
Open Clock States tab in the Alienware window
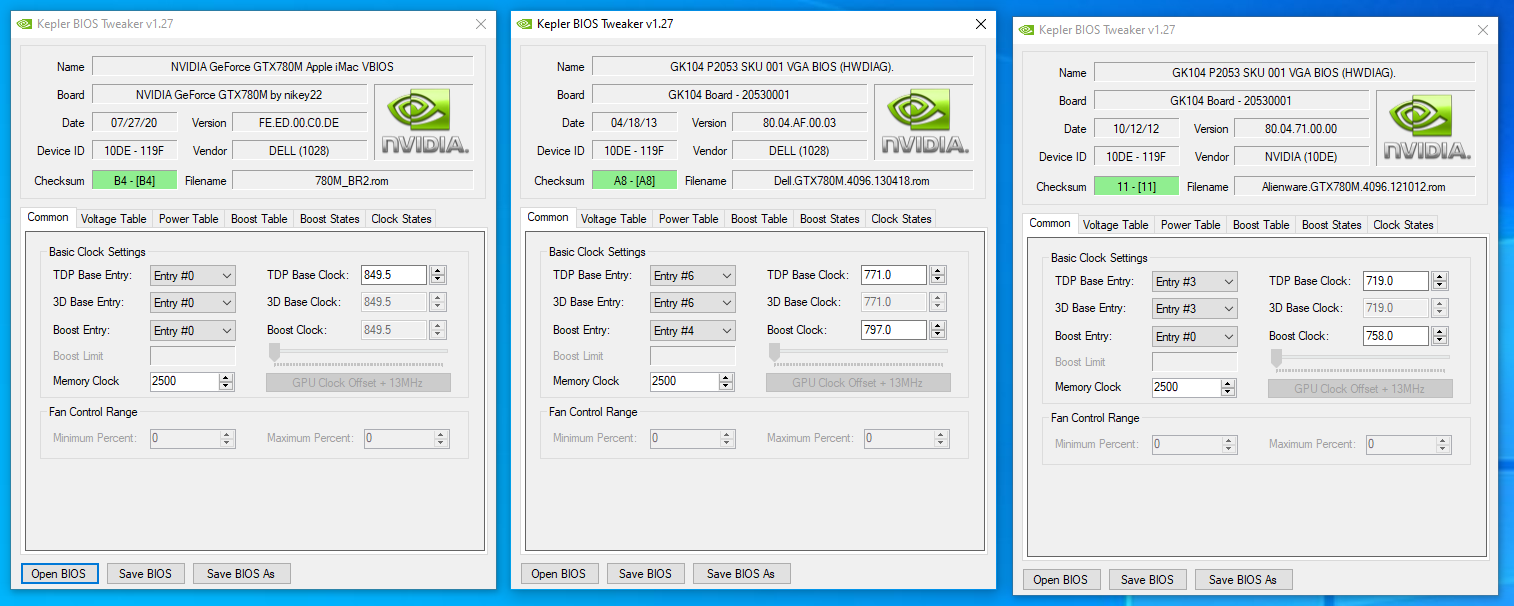(x=1403, y=225)
